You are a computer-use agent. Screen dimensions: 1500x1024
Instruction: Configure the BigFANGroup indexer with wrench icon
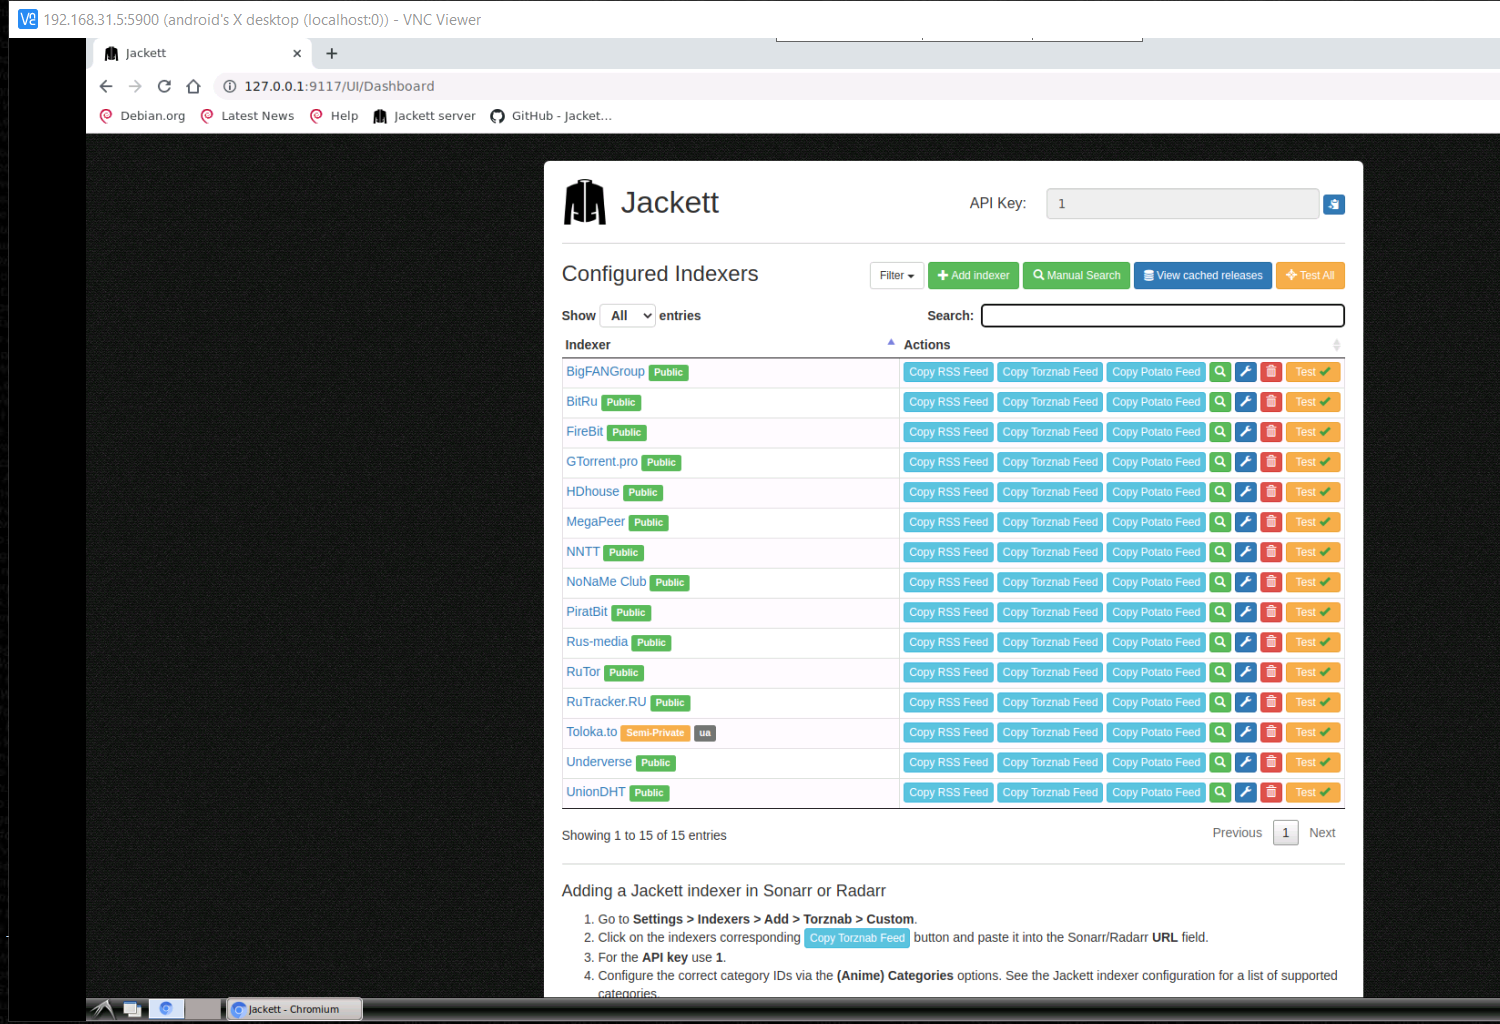[x=1245, y=372]
